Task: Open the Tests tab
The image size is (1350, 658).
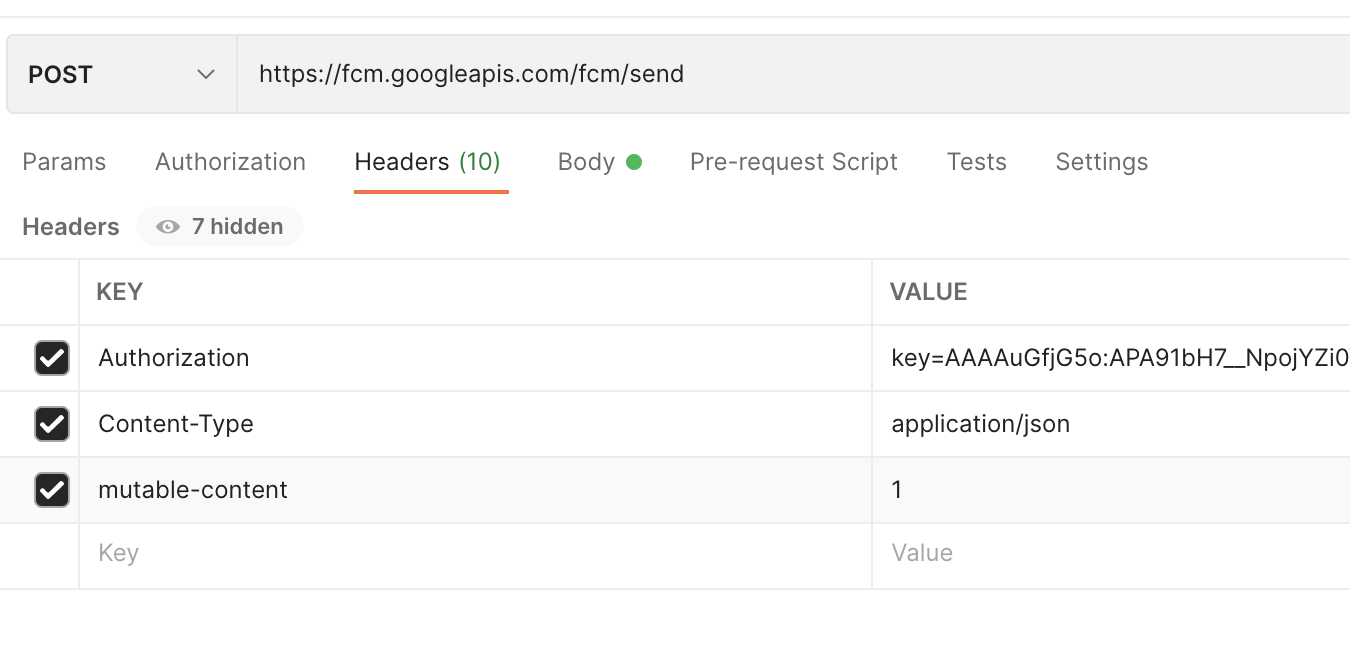Action: point(976,162)
